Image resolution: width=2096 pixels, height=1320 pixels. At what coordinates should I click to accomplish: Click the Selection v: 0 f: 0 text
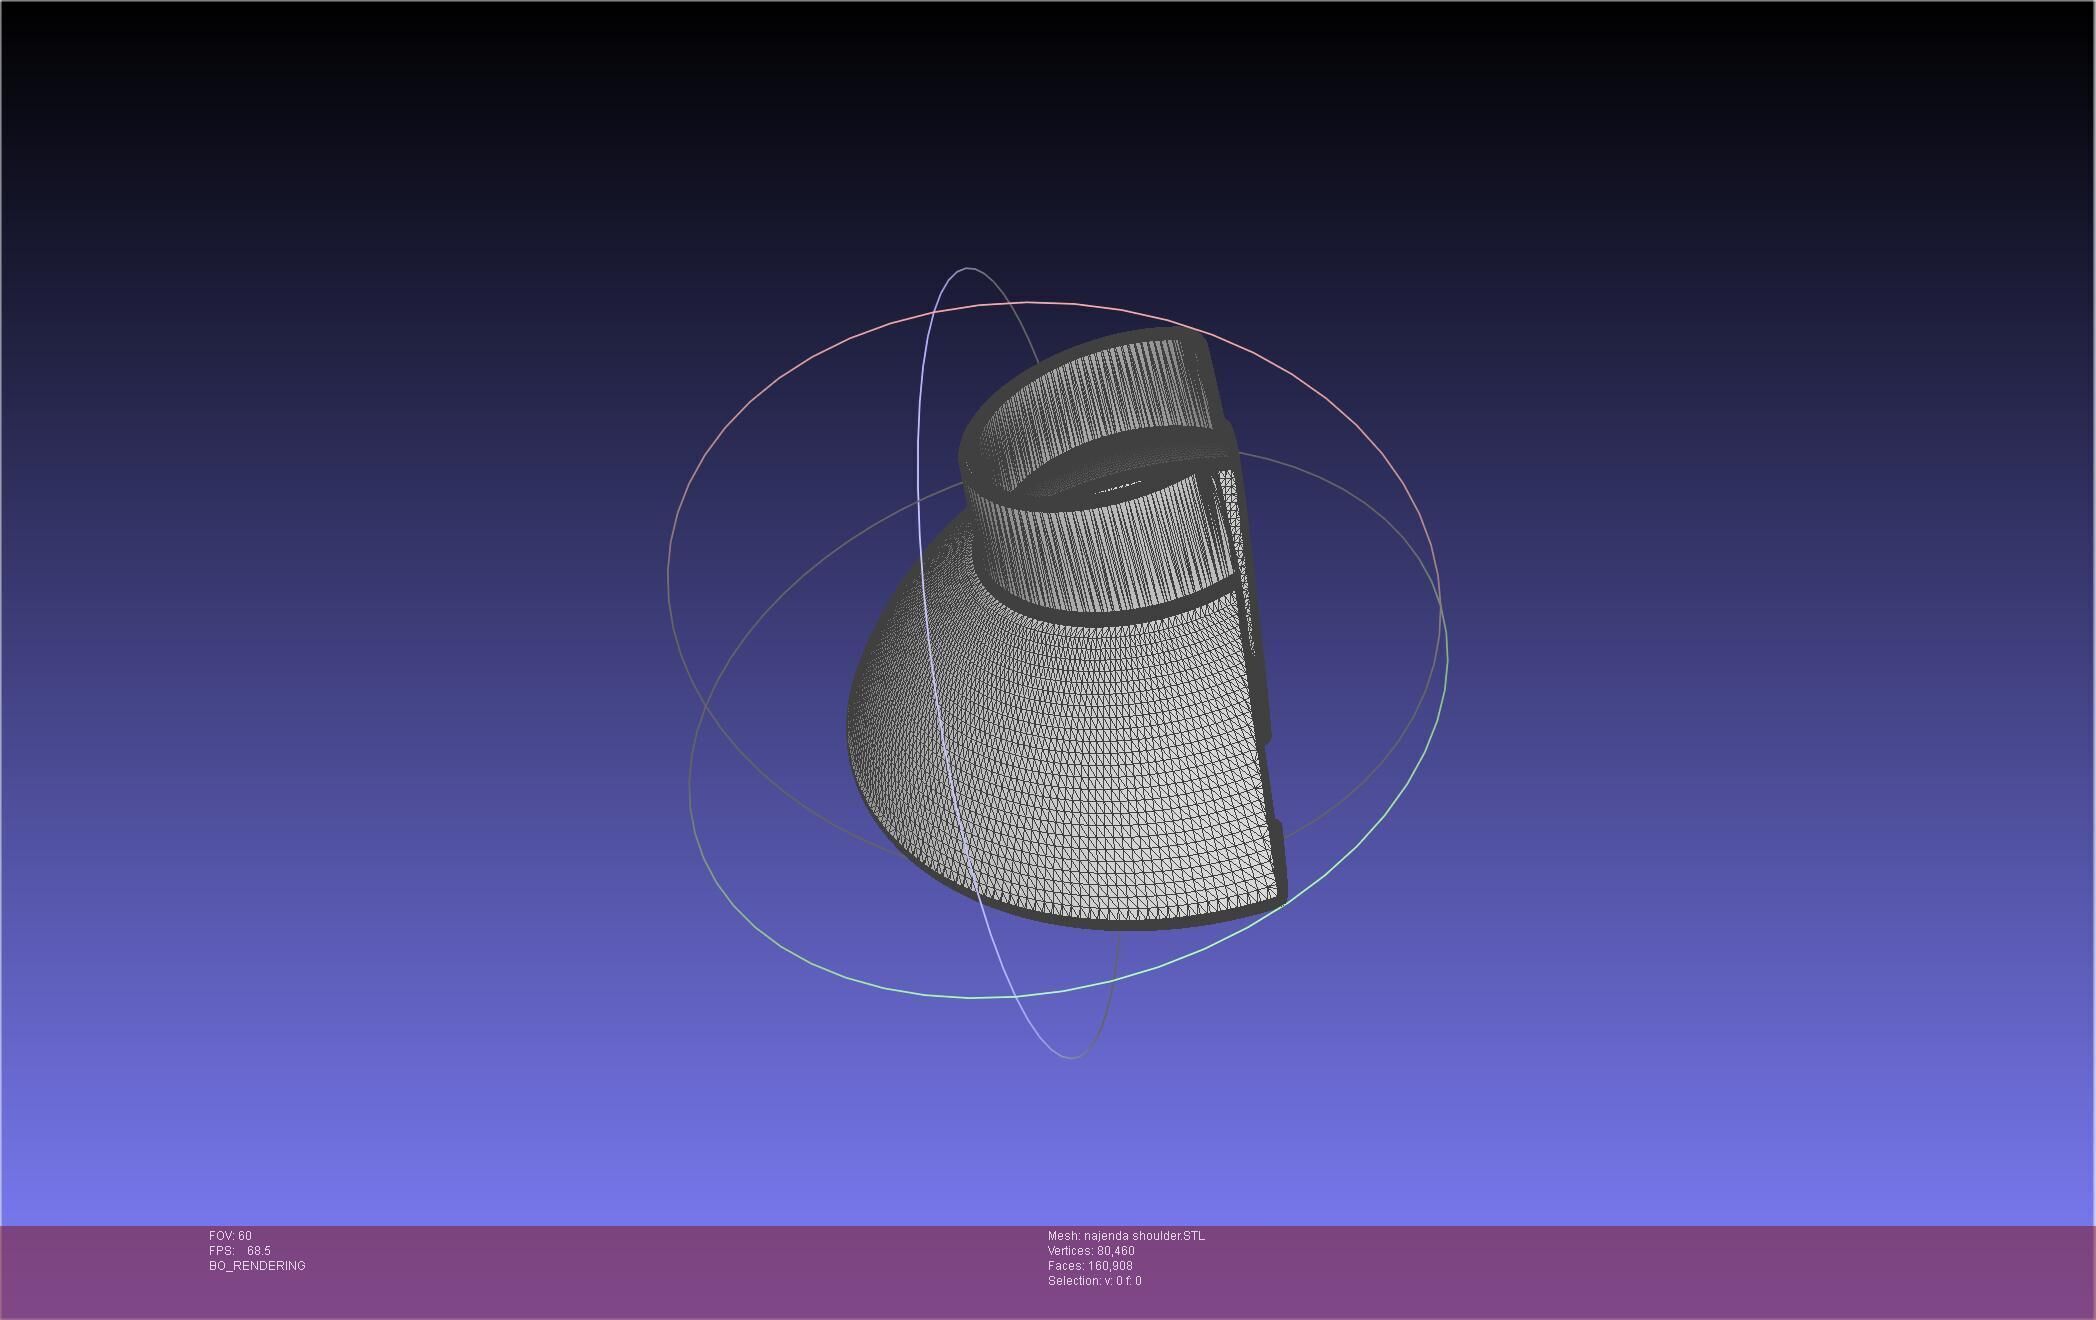(x=1094, y=1281)
